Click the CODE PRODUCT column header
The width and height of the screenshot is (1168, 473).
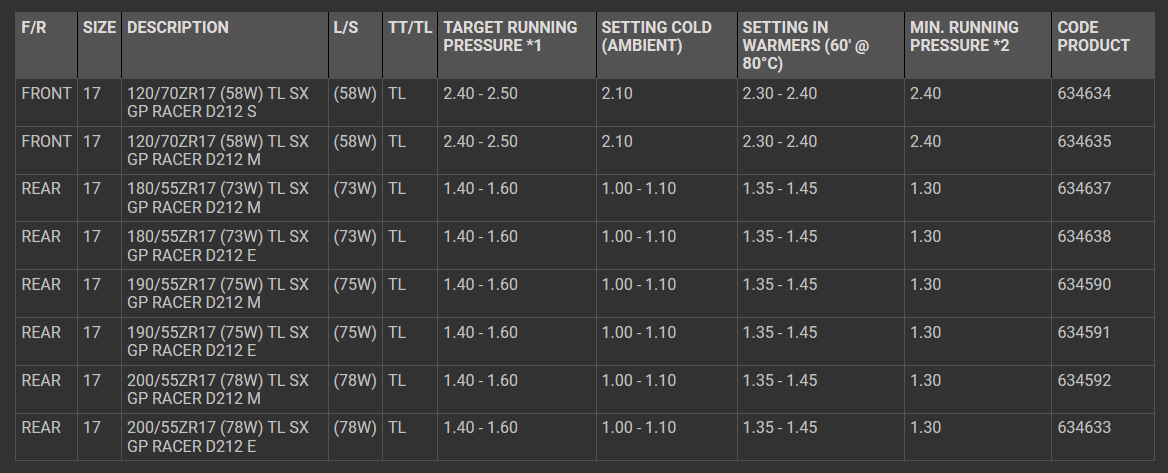point(1093,36)
